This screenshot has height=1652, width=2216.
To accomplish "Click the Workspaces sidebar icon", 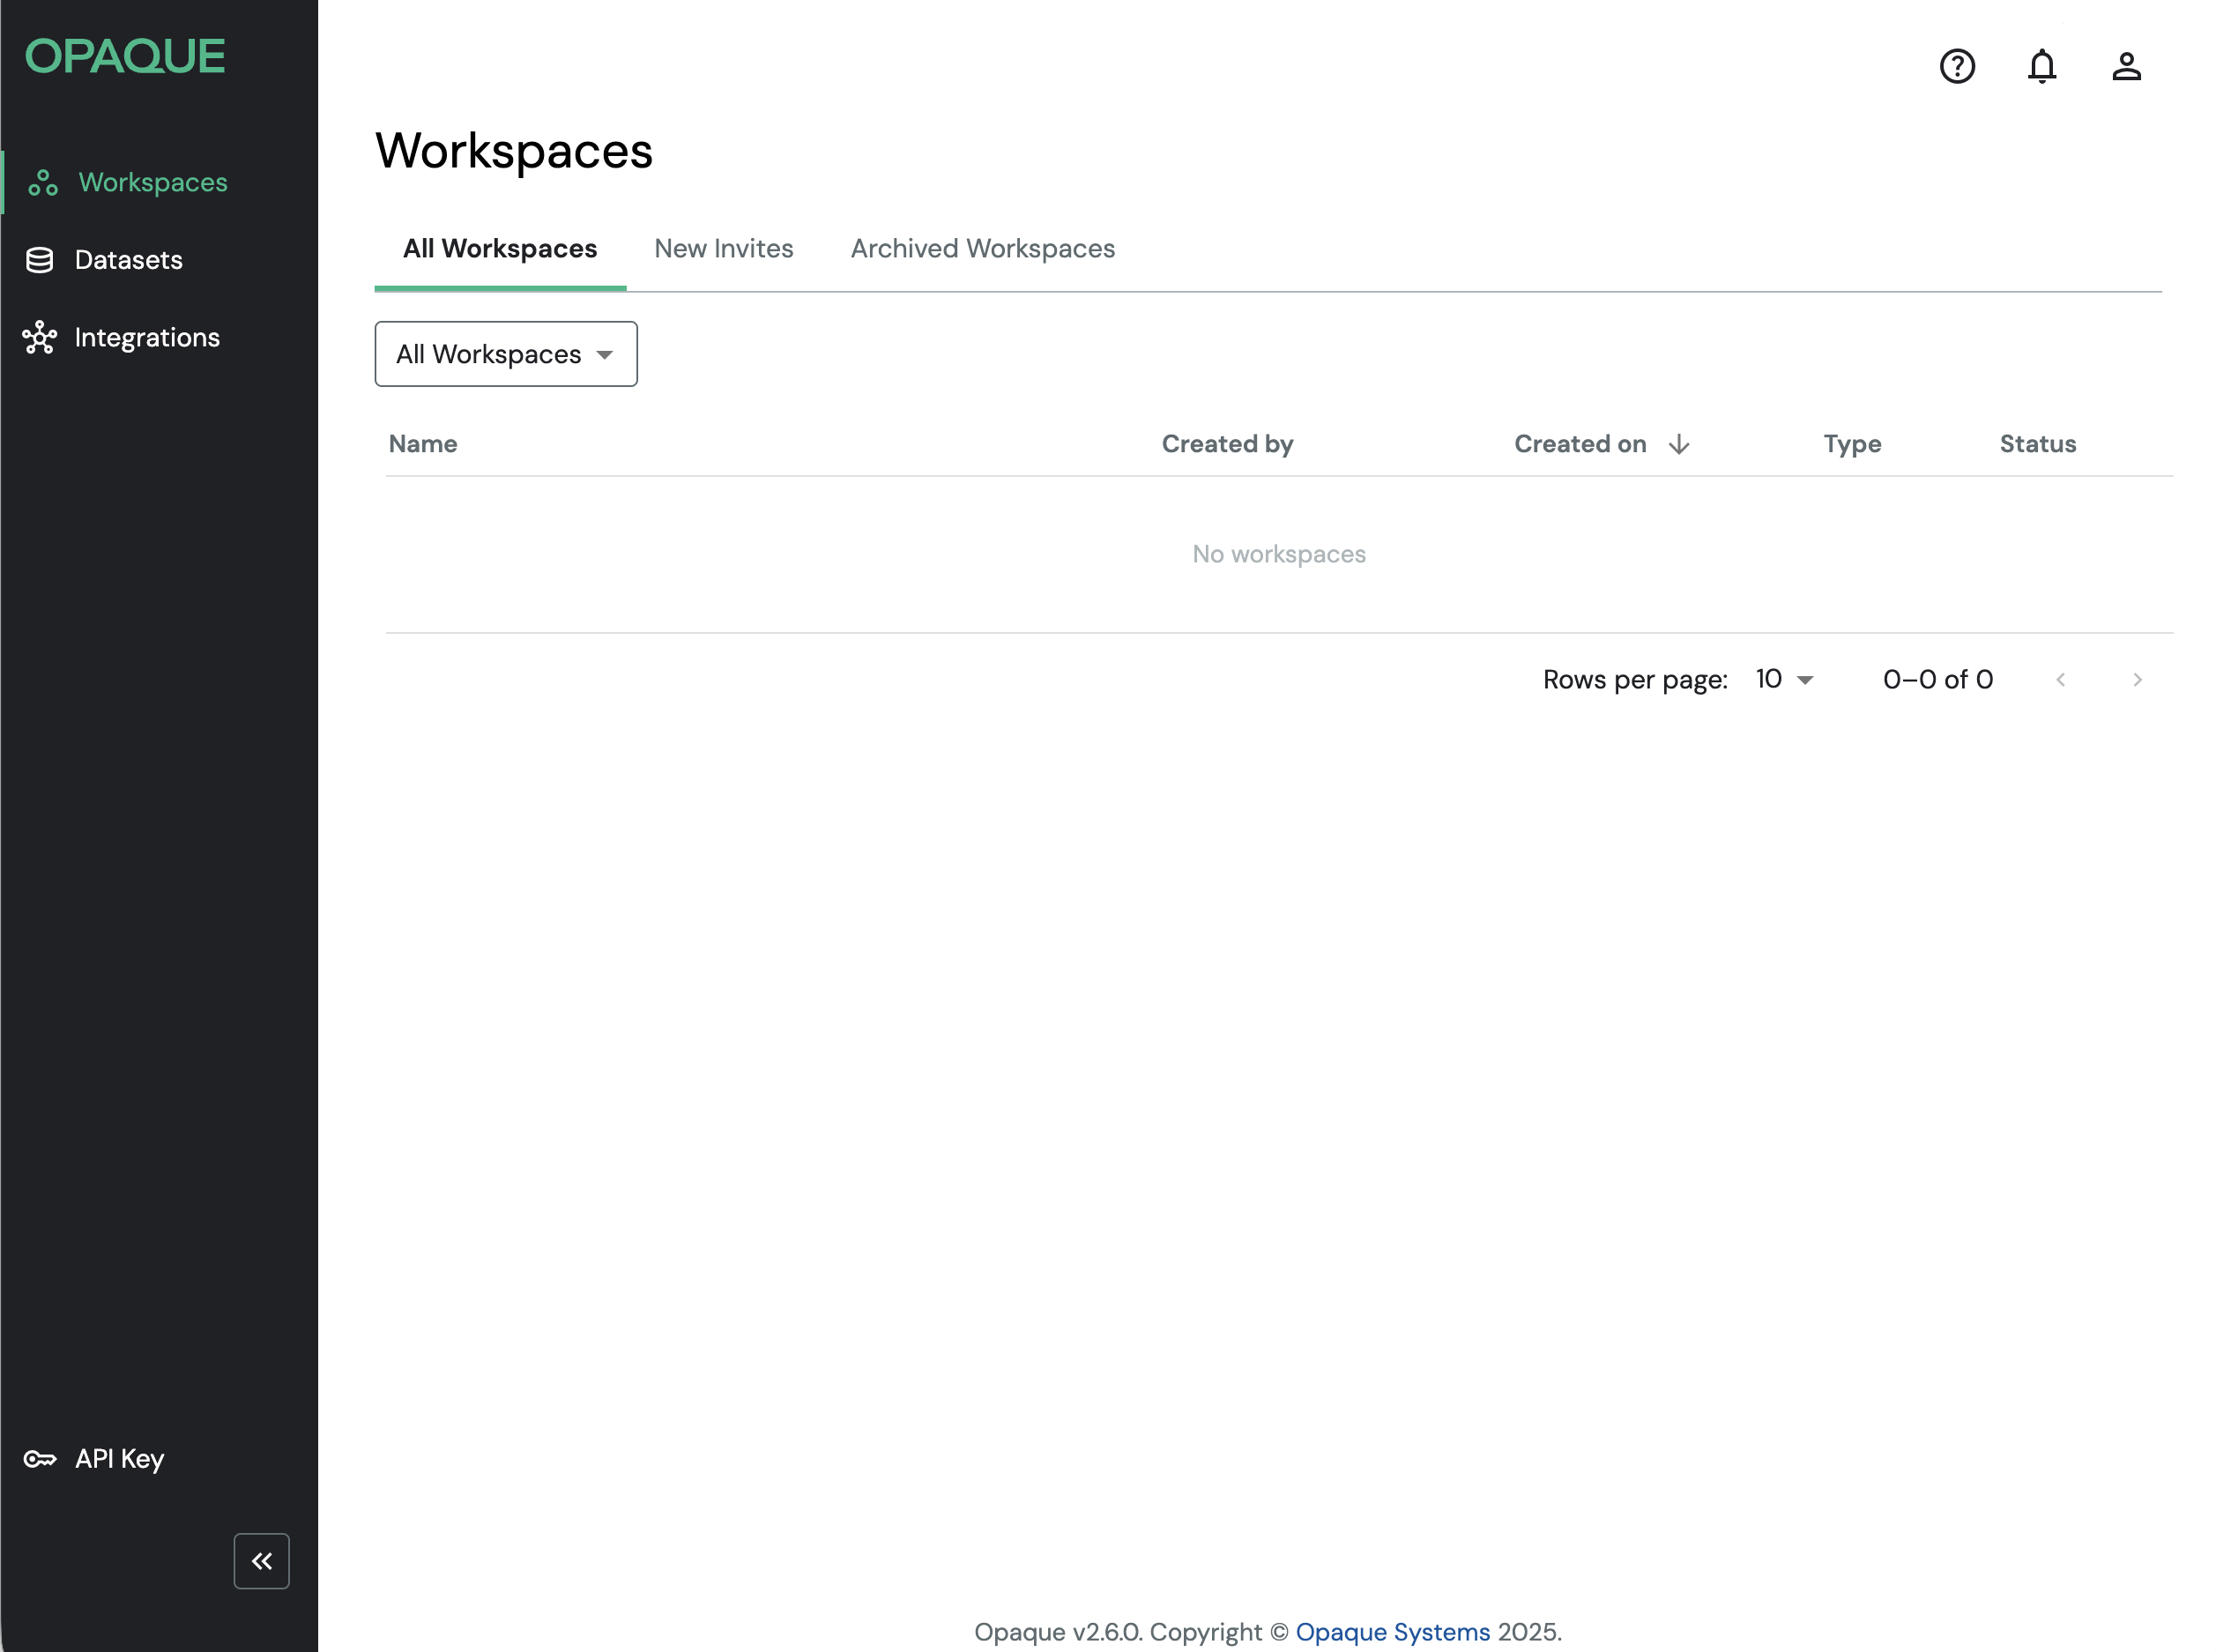I will pyautogui.click(x=42, y=182).
